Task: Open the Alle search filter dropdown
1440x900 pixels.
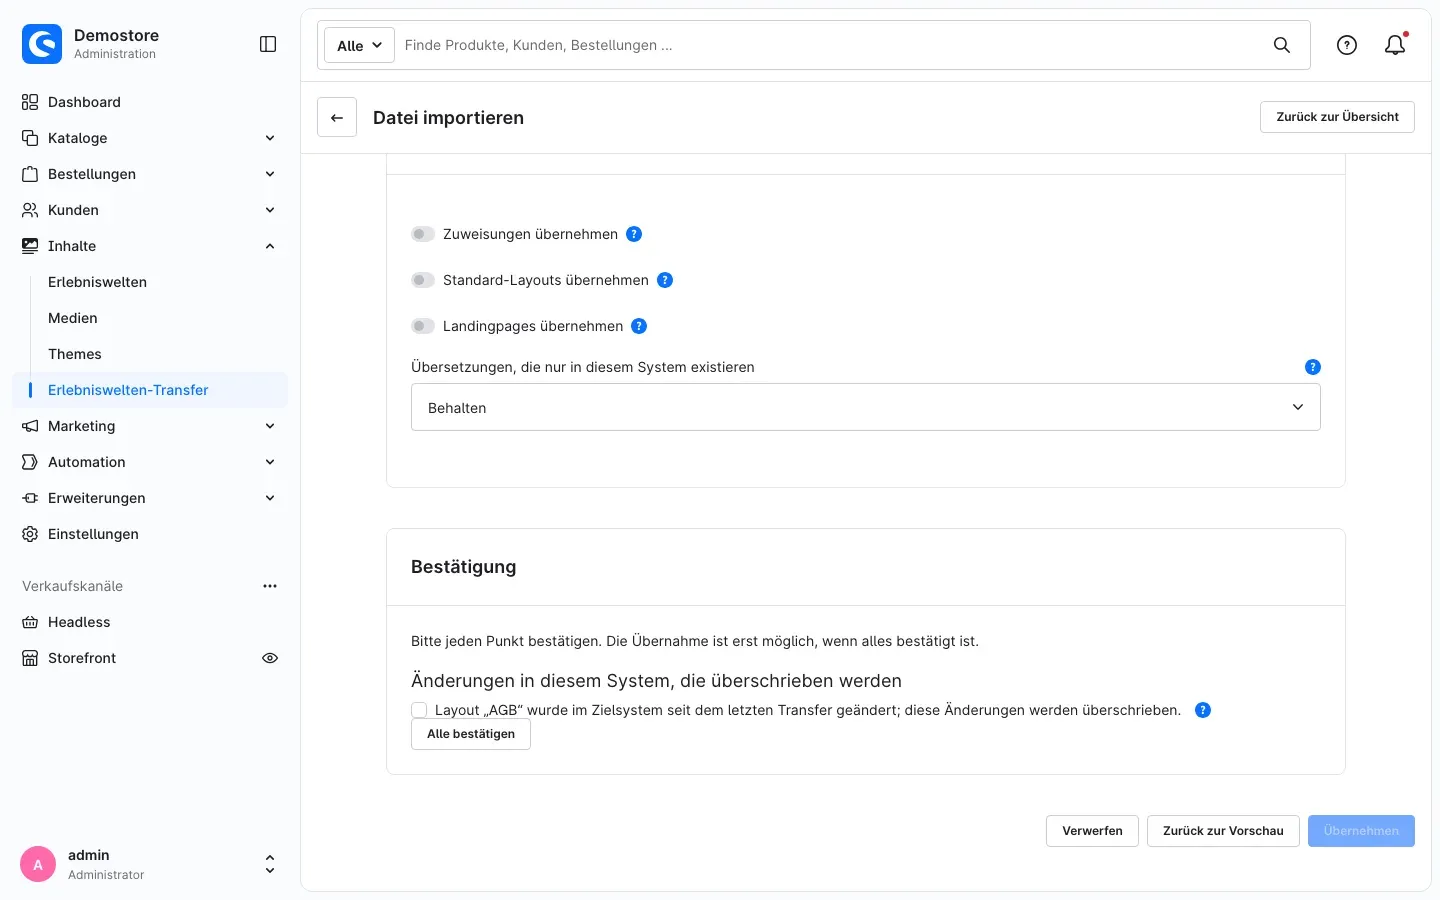Action: (x=359, y=45)
